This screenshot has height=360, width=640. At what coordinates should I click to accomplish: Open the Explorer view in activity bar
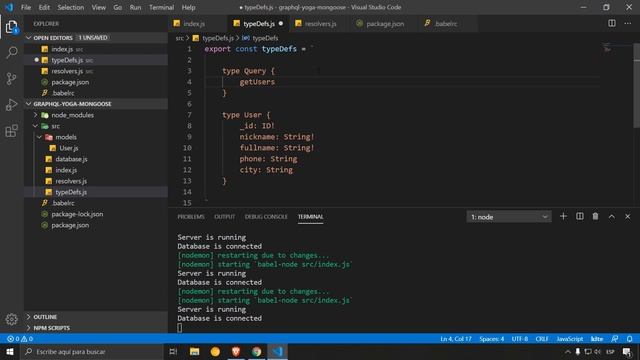11,27
